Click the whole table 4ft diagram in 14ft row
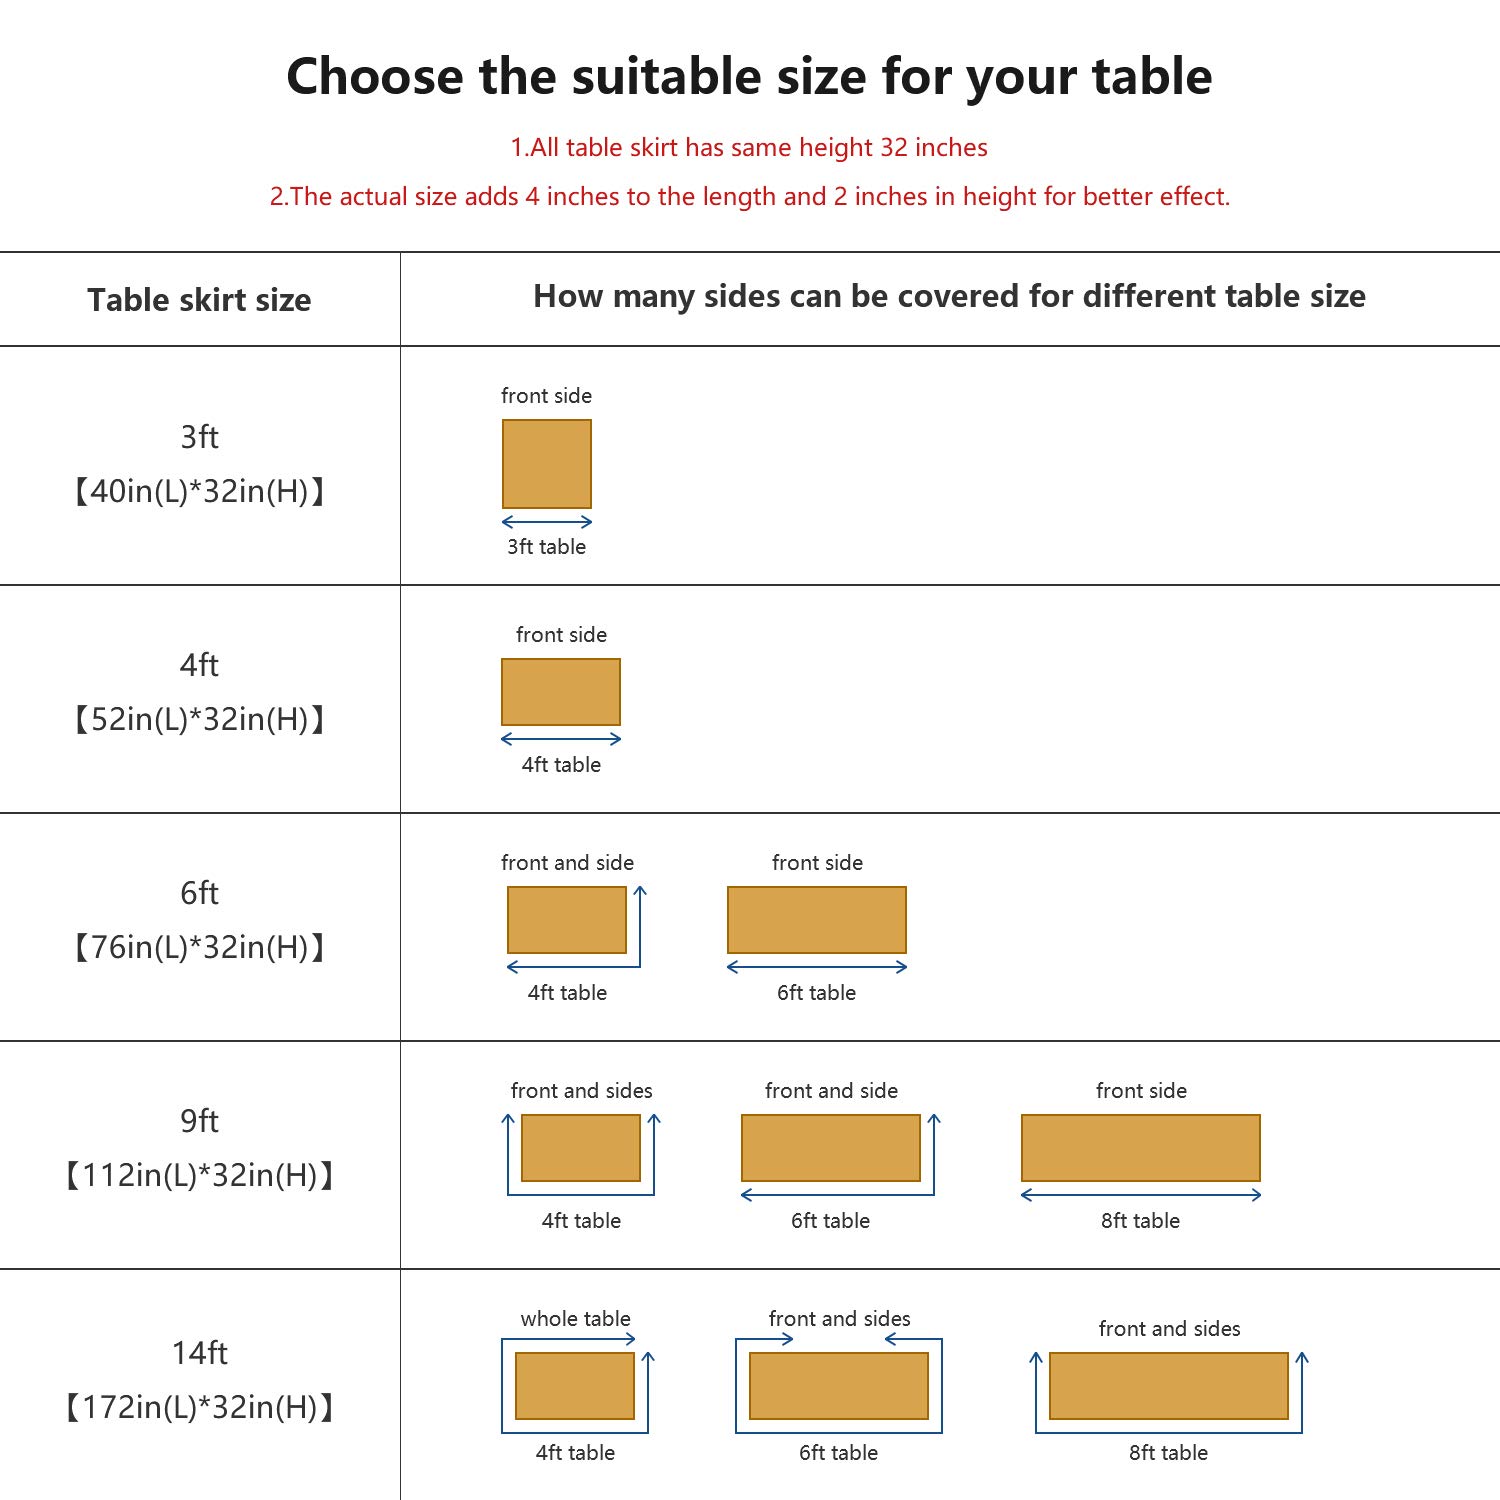Screen dimensions: 1500x1500 click(575, 1386)
